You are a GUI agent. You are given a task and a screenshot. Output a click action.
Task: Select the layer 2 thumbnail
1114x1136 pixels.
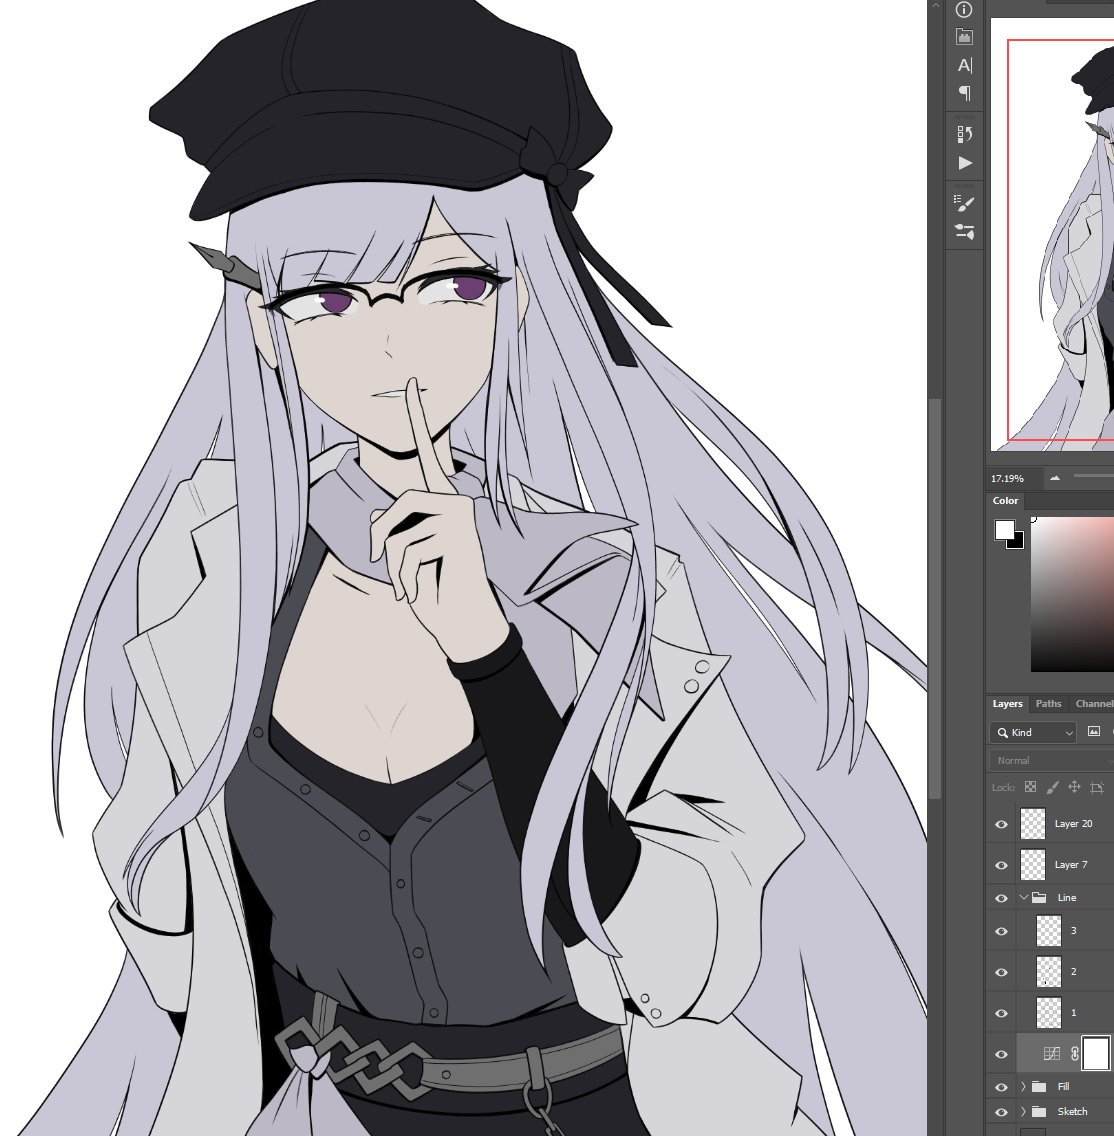point(1049,972)
